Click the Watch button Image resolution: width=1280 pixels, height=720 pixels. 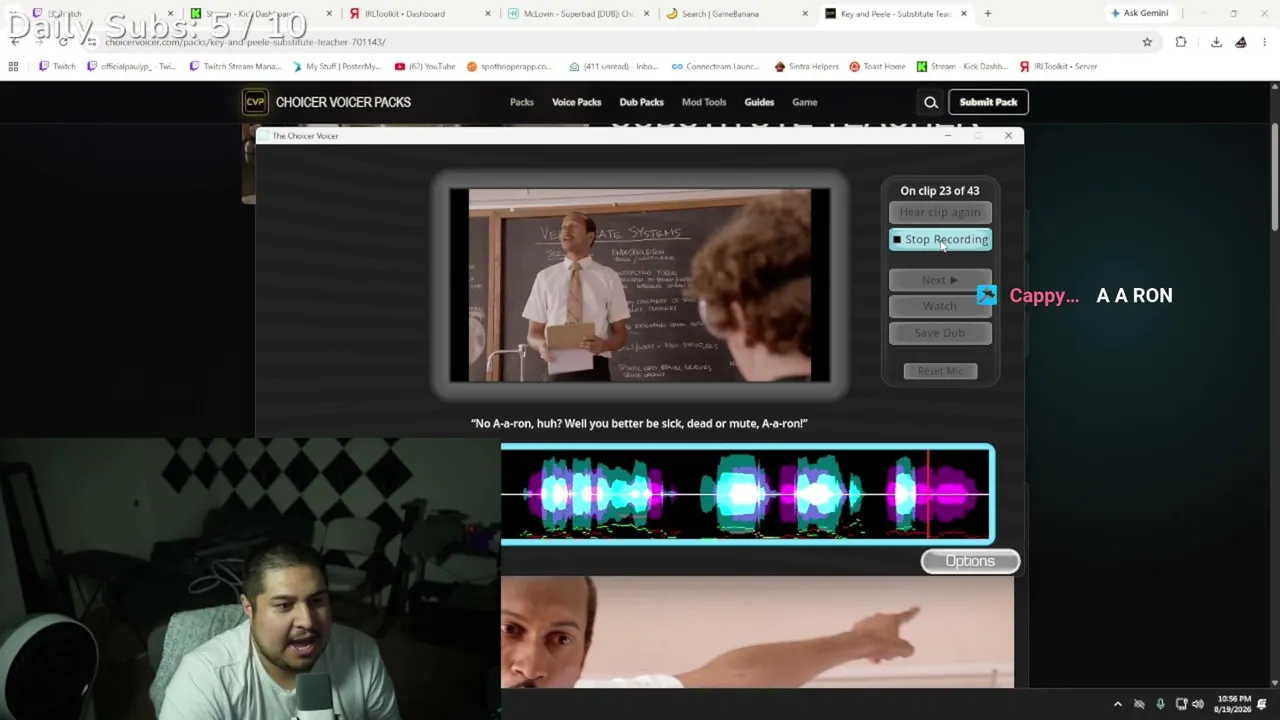(940, 306)
